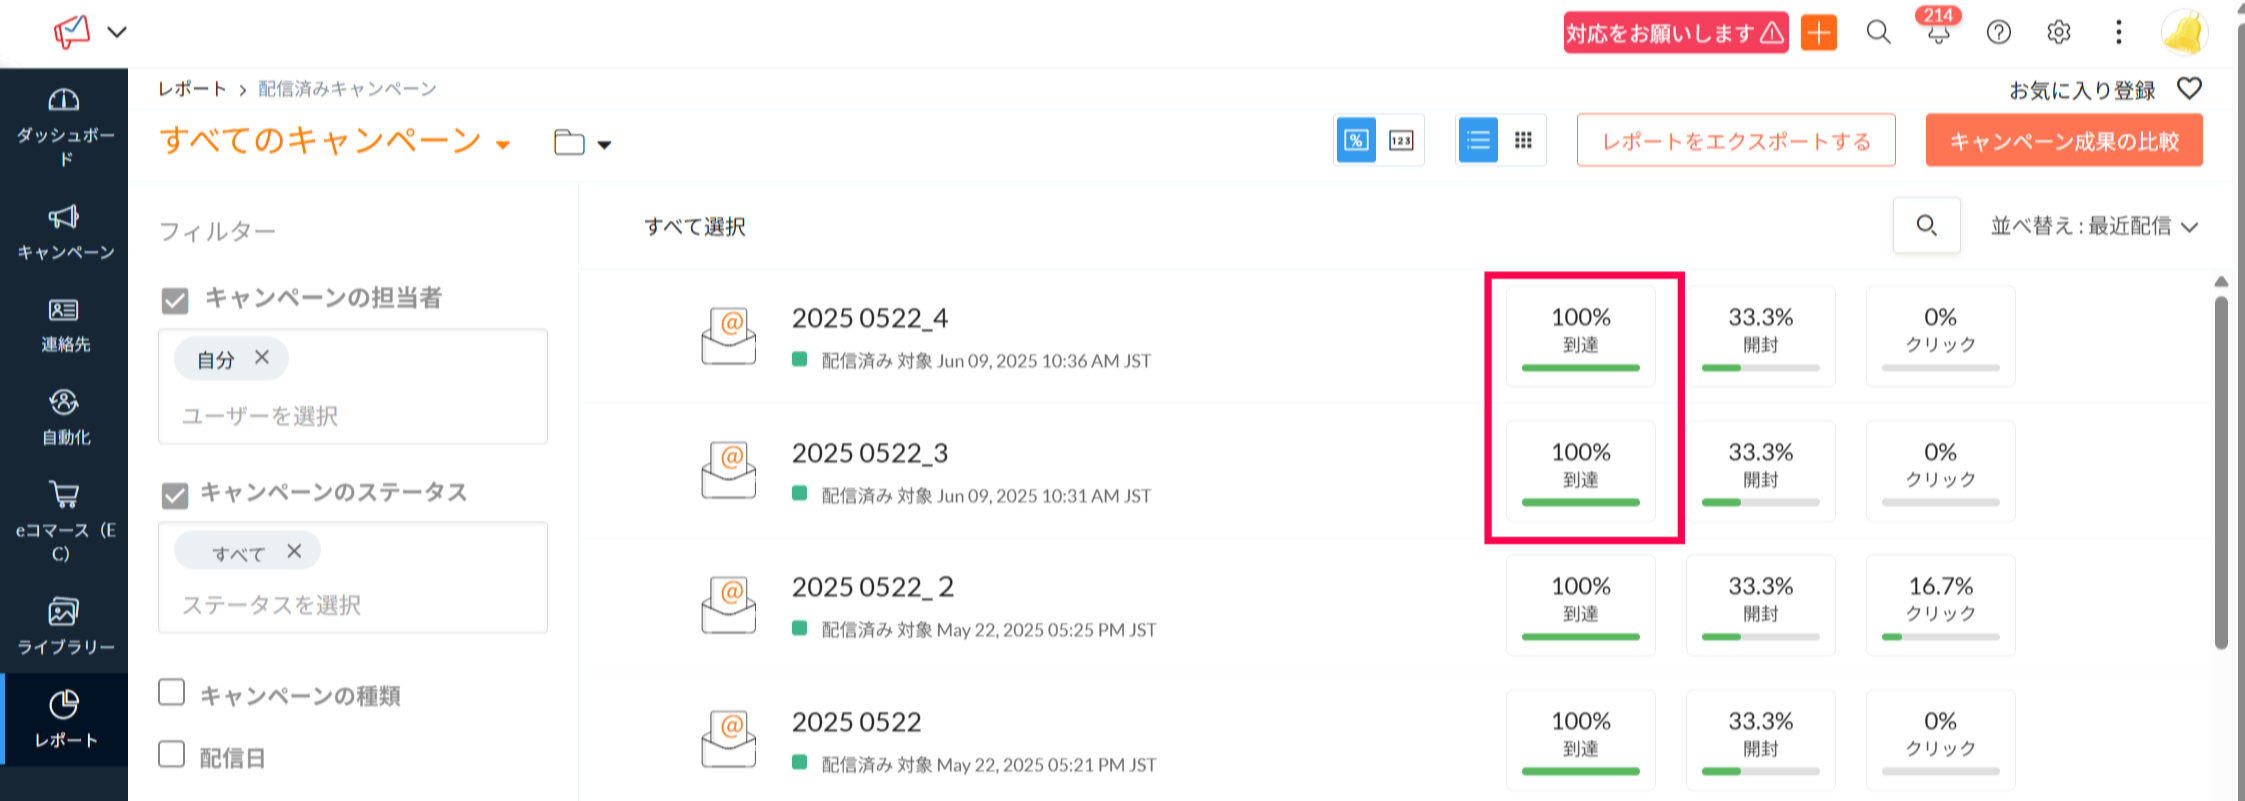Image resolution: width=2245 pixels, height=801 pixels.
Task: Enable the キャンペーンの種類 filter checkbox
Action: click(172, 693)
